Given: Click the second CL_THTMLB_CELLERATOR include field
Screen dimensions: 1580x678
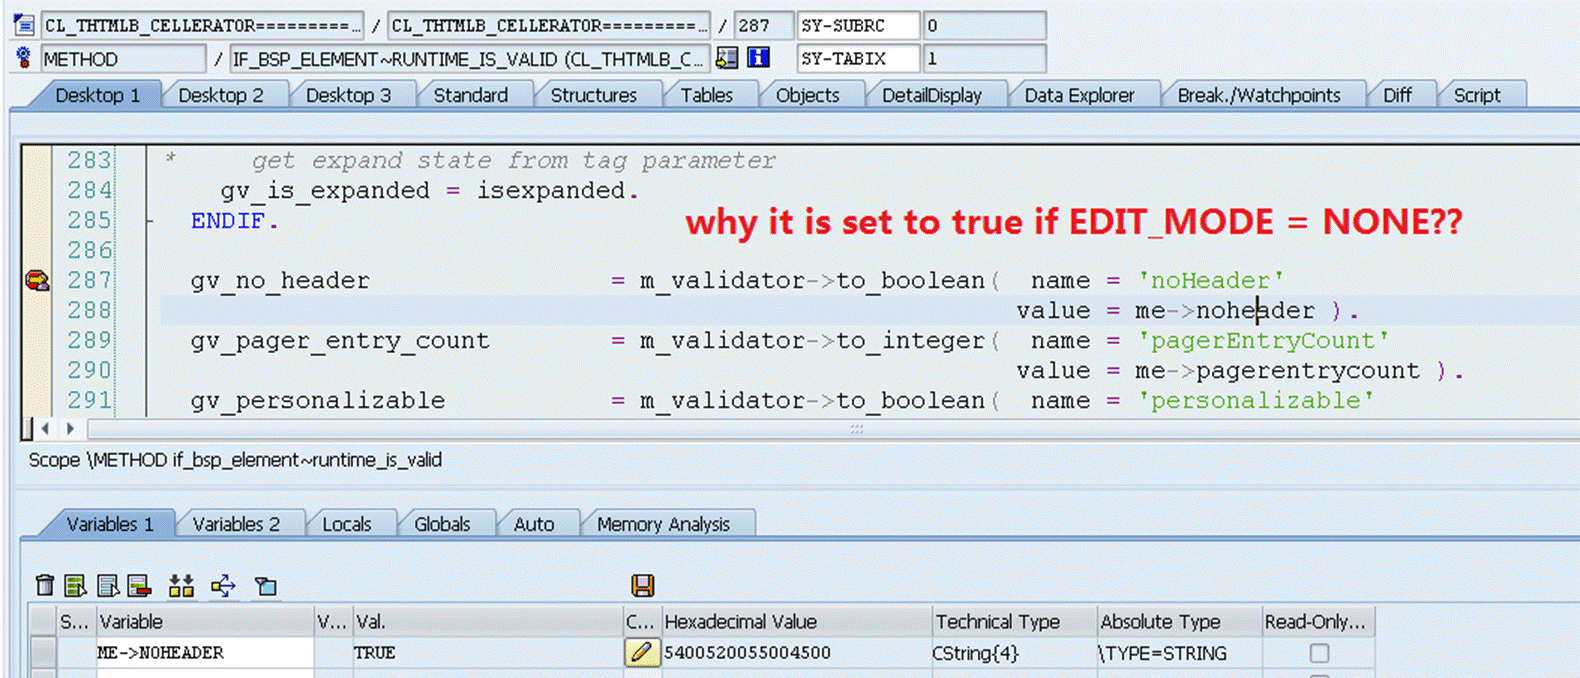Looking at the screenshot, I should tap(548, 25).
